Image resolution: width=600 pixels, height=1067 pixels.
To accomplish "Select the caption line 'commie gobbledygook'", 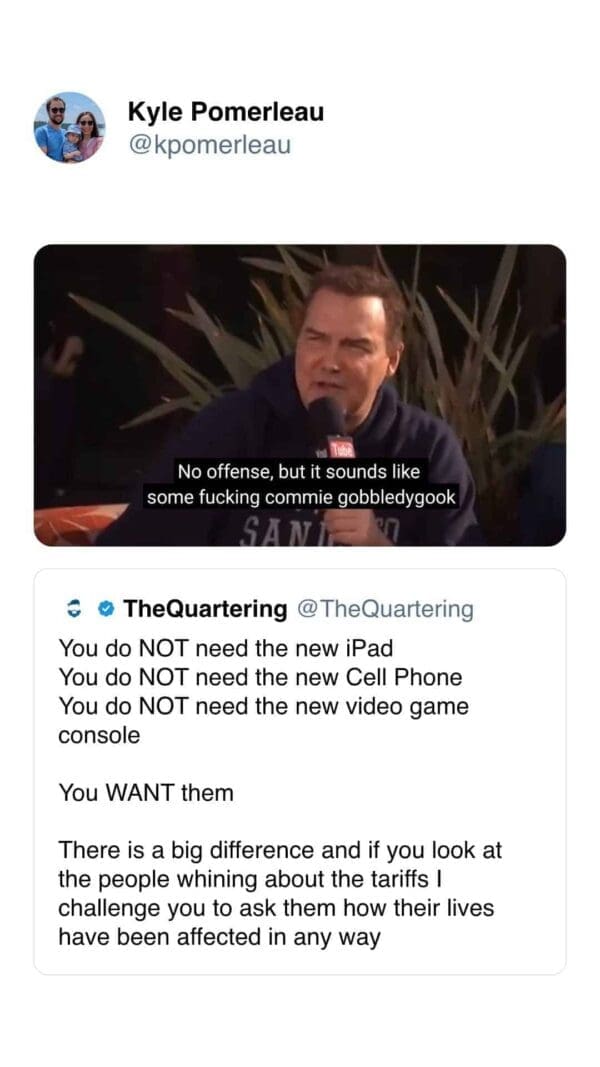I will [x=360, y=497].
